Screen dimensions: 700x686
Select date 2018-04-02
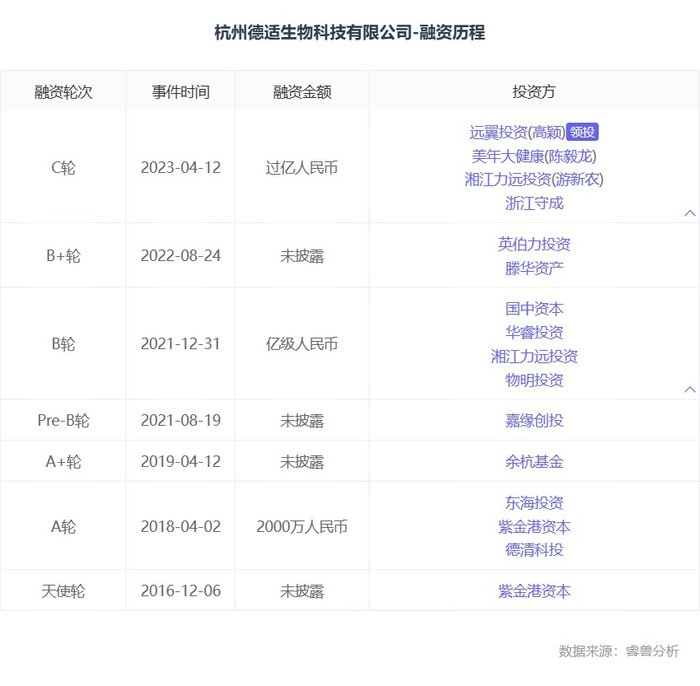pyautogui.click(x=181, y=527)
